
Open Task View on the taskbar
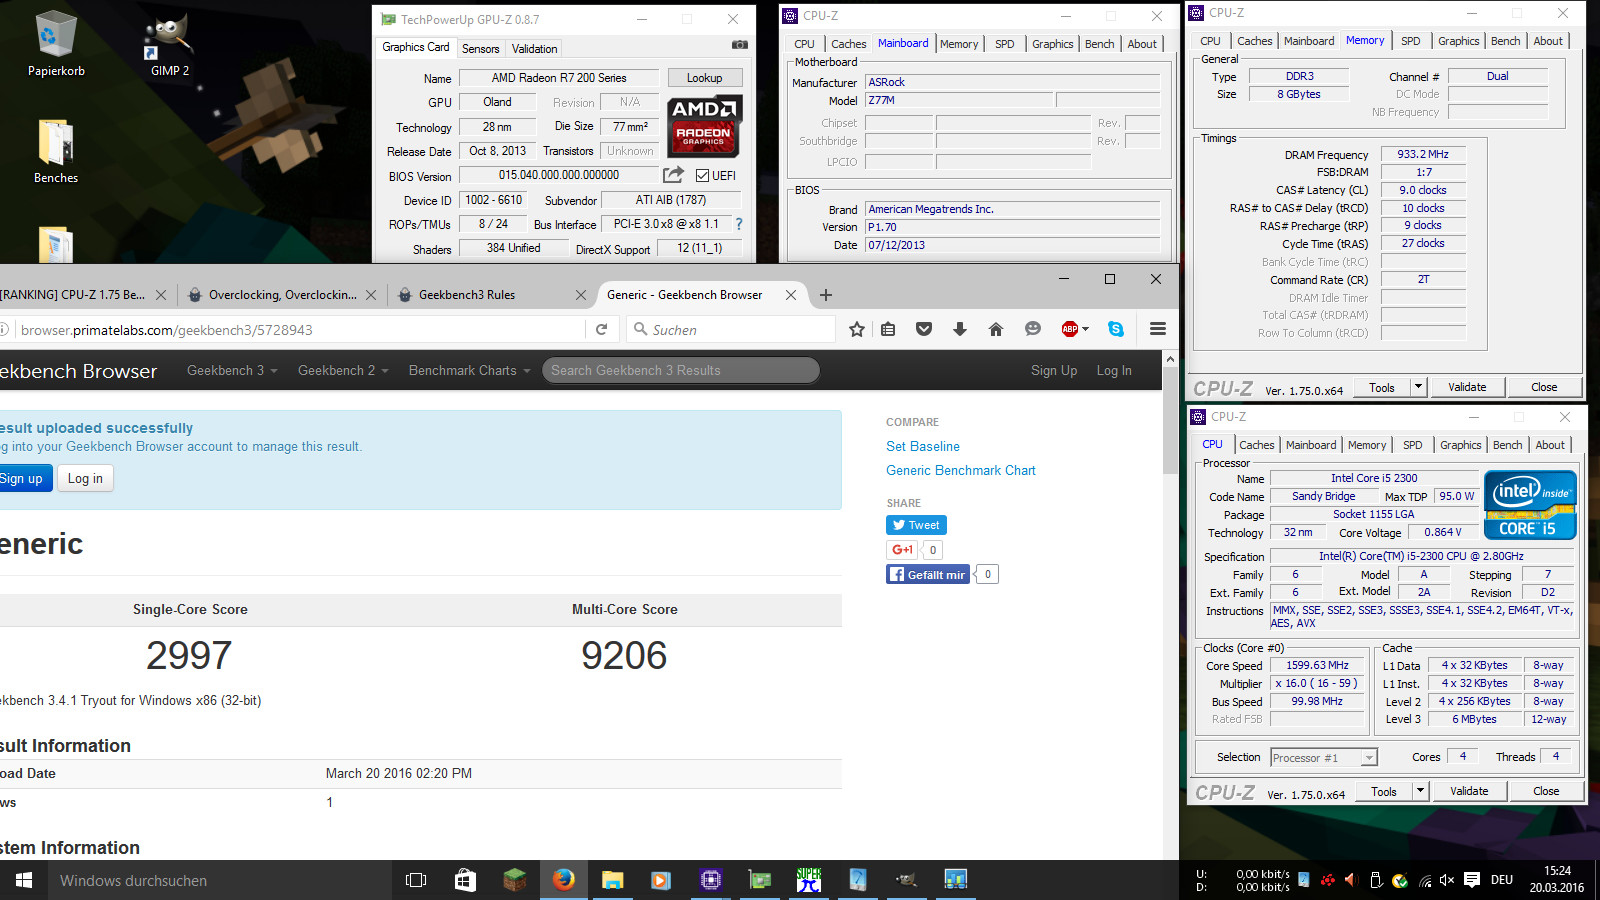416,880
